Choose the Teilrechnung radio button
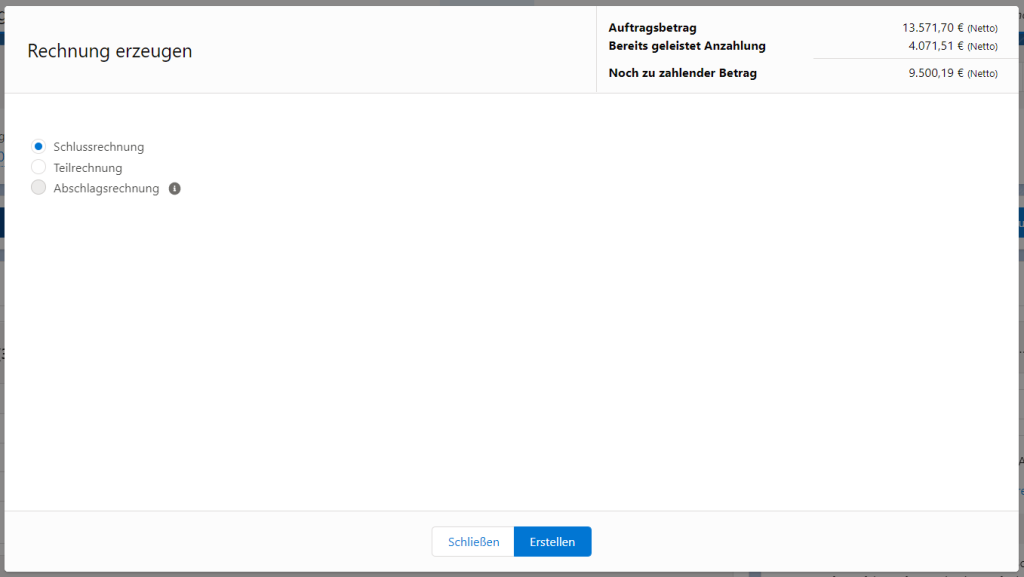 coord(39,167)
